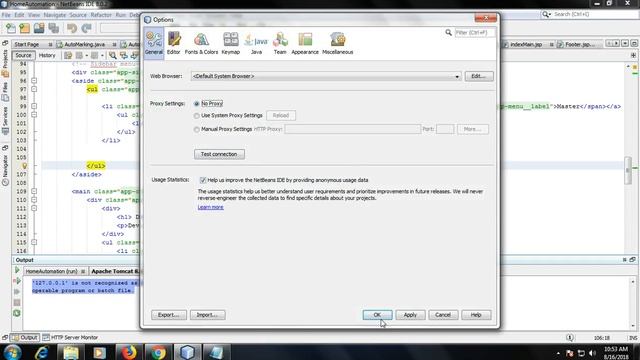Toggle anonymous usage data checkbox

tap(203, 180)
